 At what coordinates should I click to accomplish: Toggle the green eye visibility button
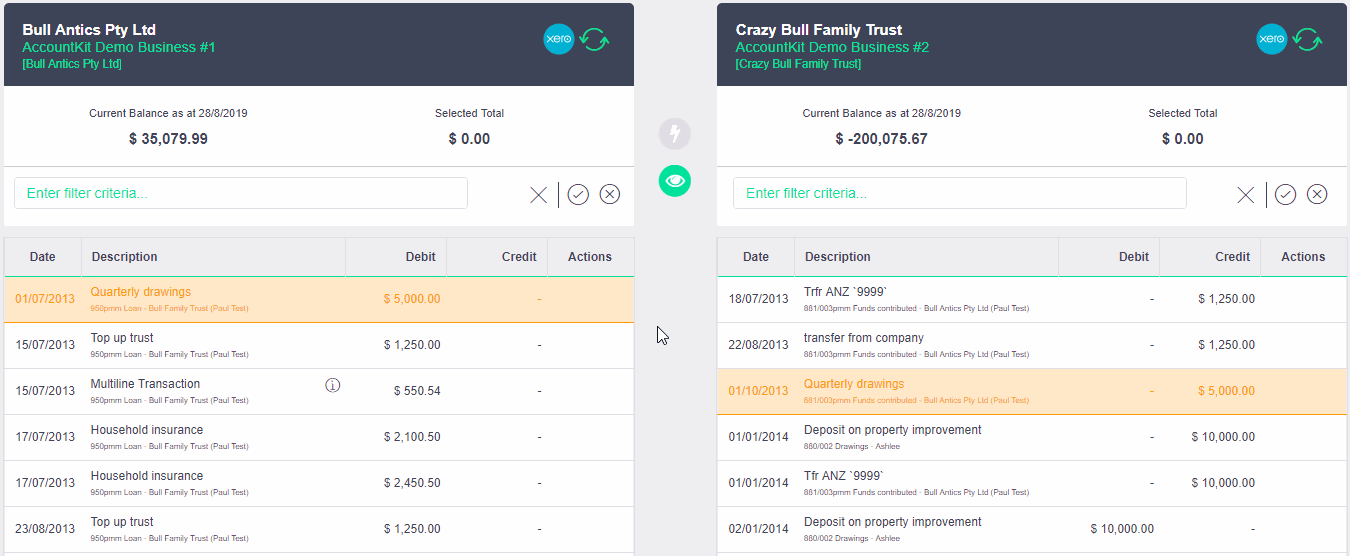(x=675, y=181)
